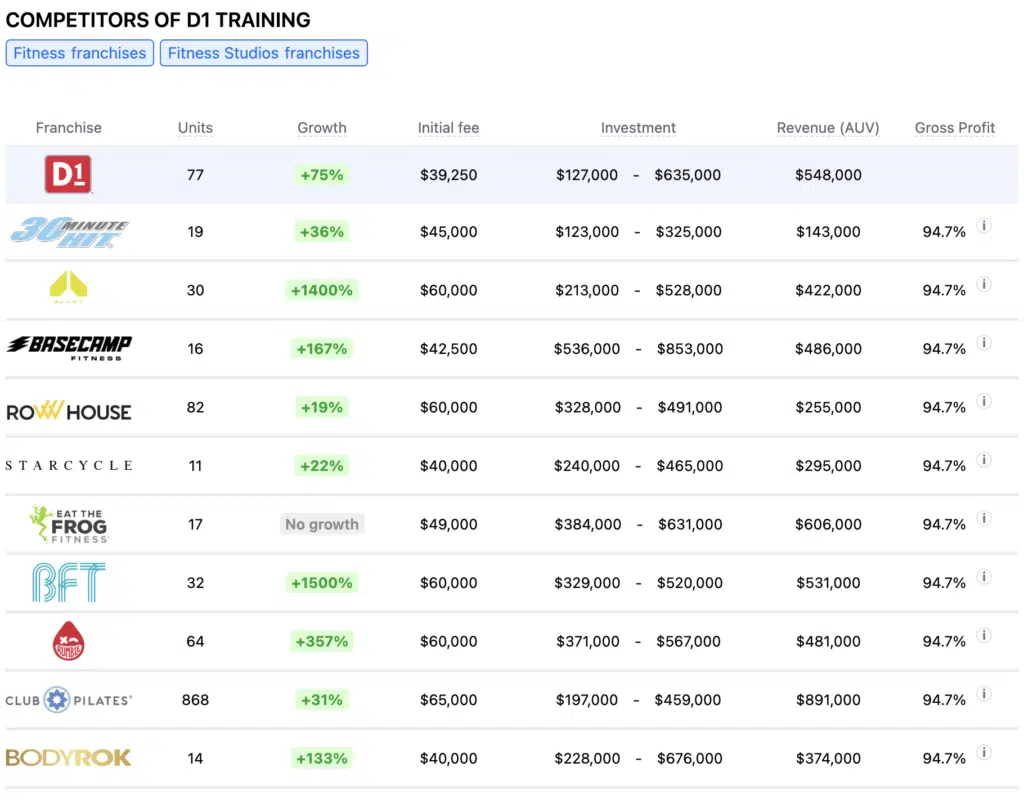Viewport: 1024px width, 799px height.
Task: Click the info icon next to BFT gross profit
Action: (x=984, y=577)
